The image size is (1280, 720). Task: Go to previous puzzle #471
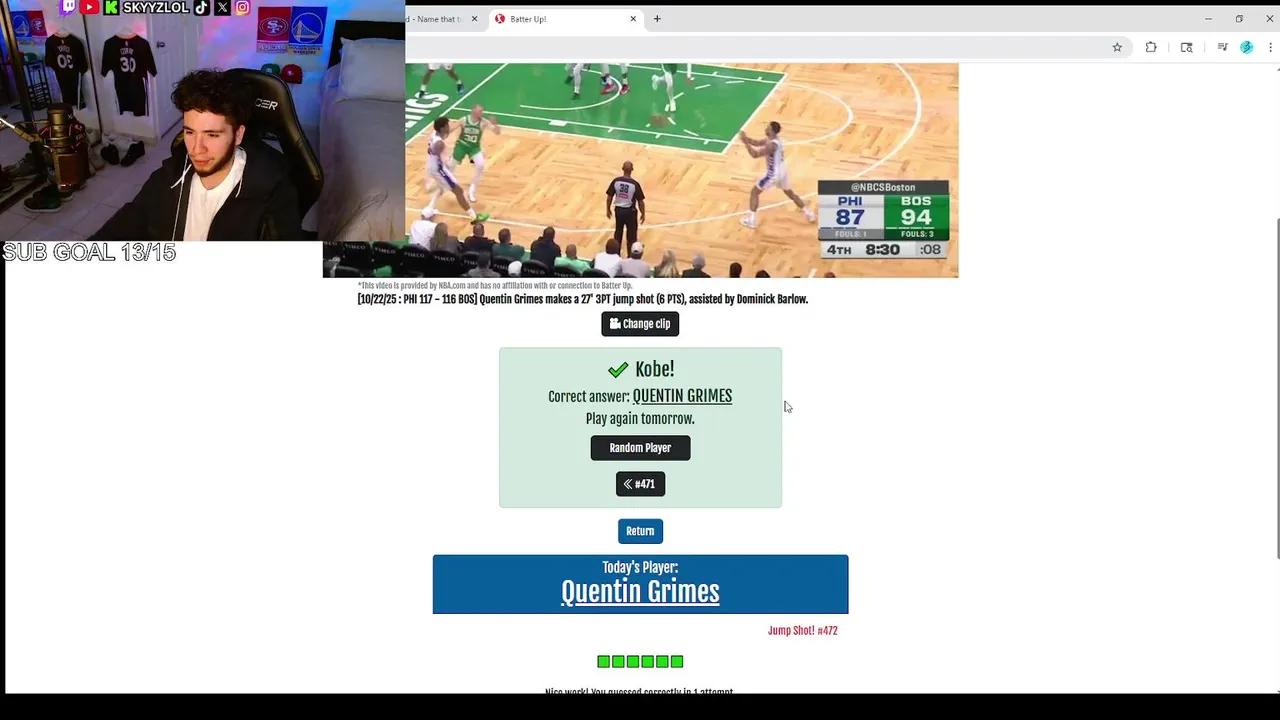click(640, 484)
